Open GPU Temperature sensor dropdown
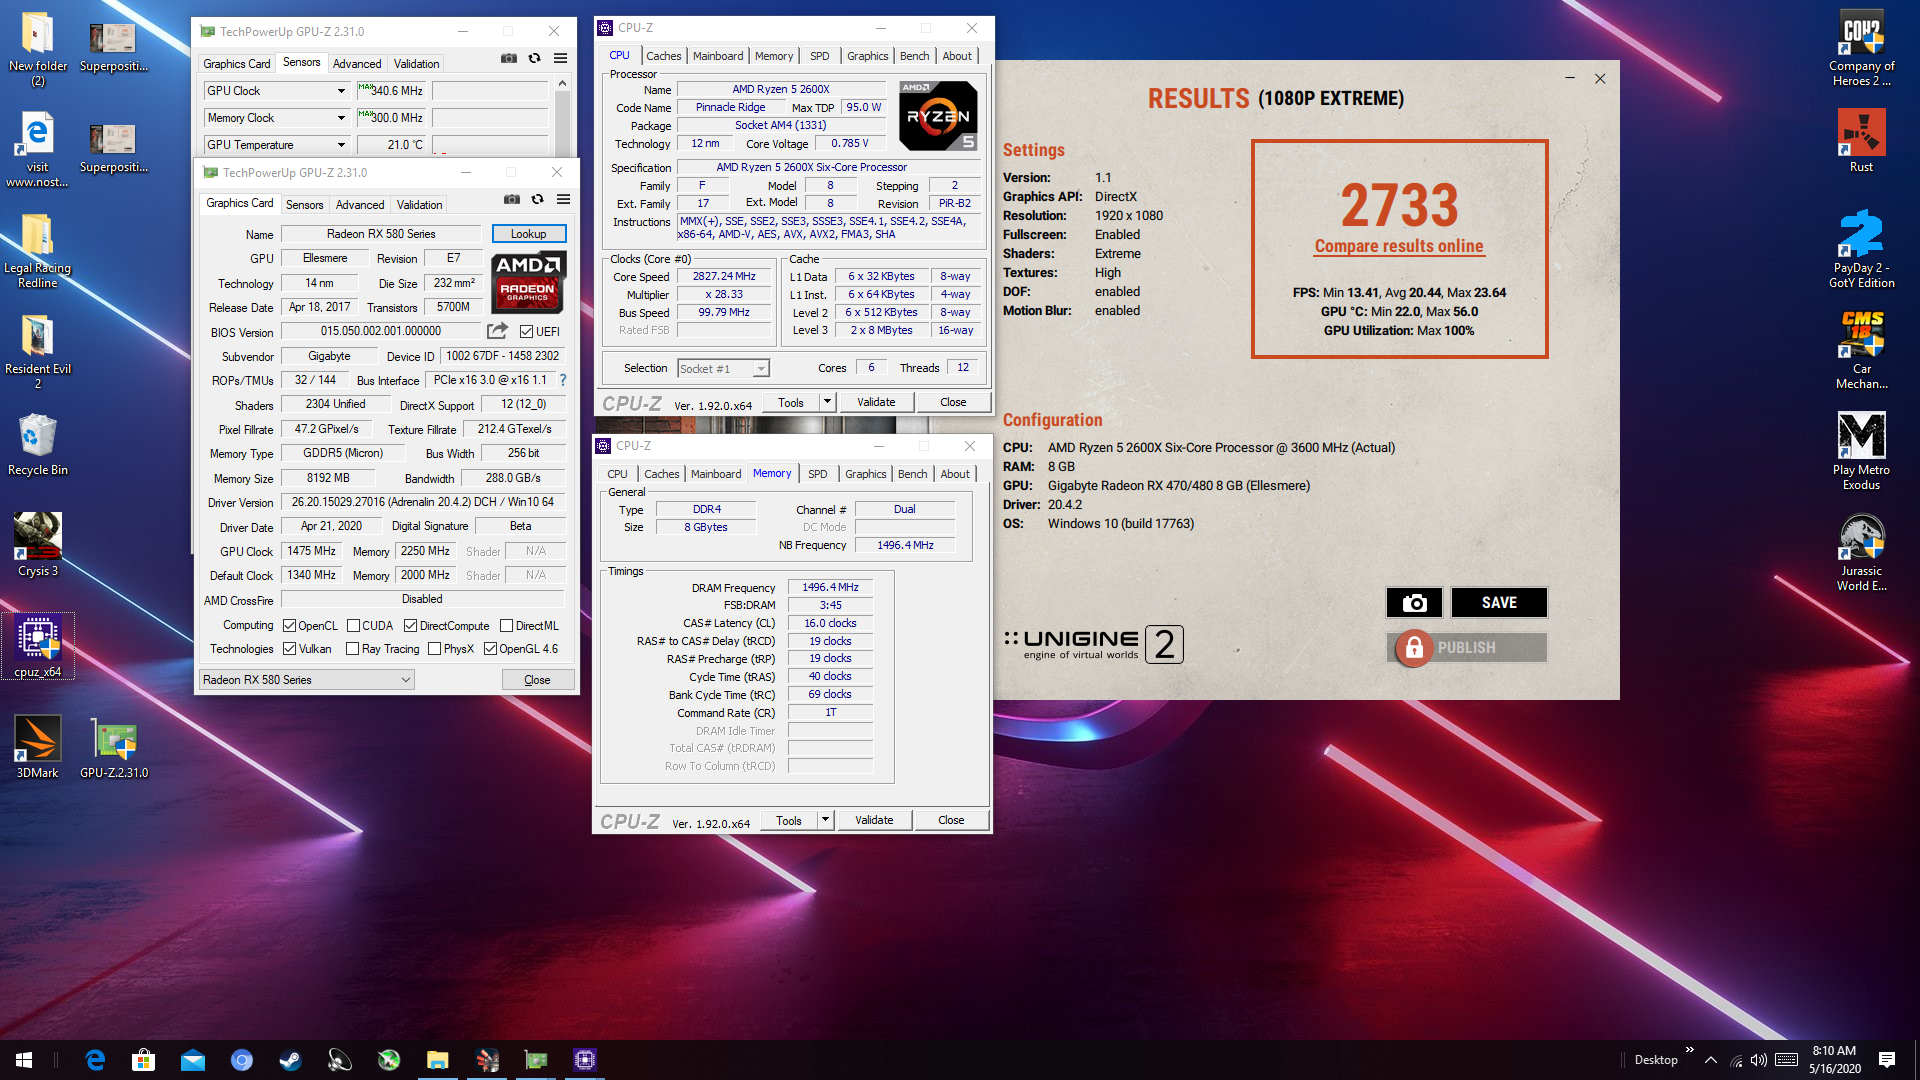Image resolution: width=1920 pixels, height=1080 pixels. (276, 145)
